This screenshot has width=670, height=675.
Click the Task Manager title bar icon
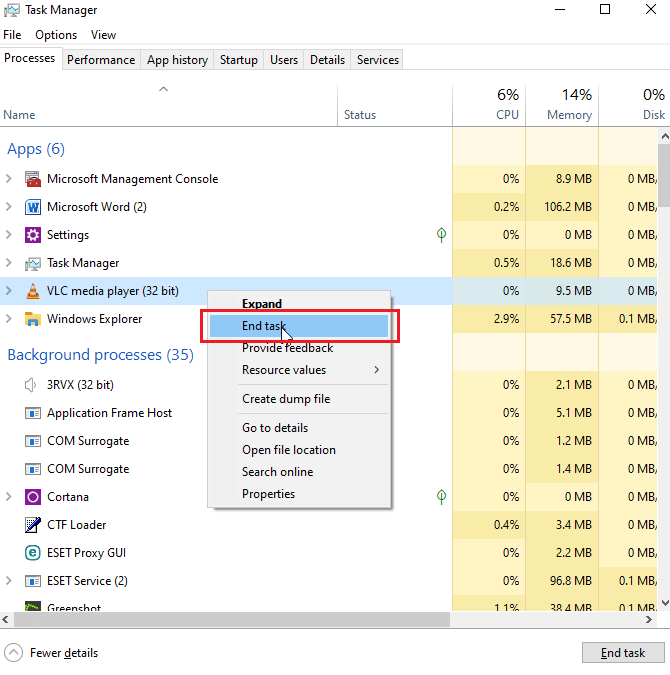pyautogui.click(x=12, y=10)
